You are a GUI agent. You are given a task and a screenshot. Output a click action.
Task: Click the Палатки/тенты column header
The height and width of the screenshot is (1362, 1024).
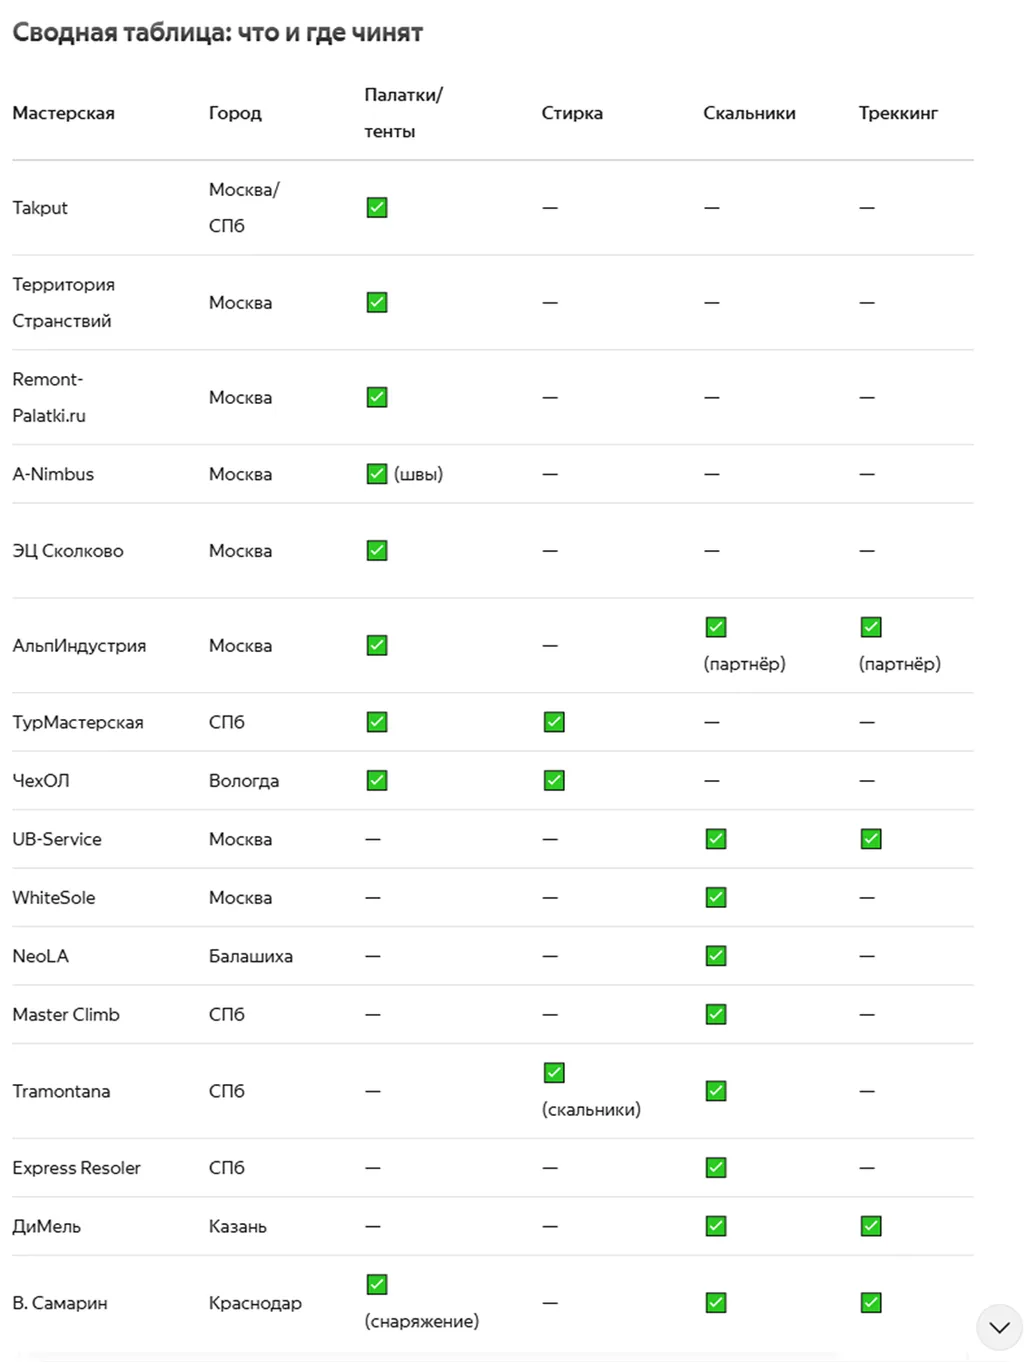pos(403,113)
